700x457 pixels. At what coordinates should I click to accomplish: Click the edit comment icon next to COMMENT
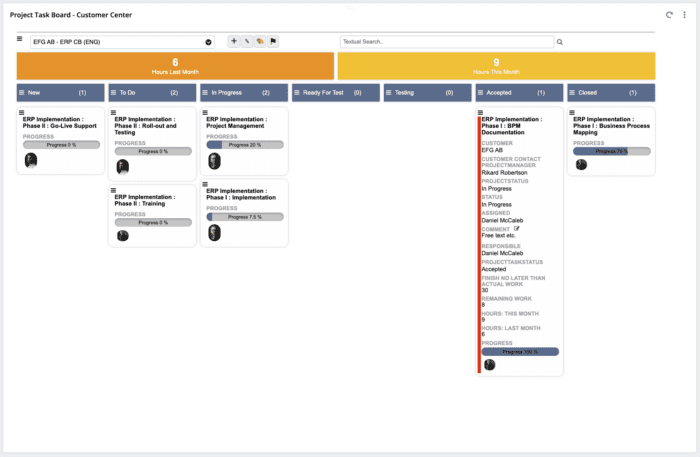517,228
